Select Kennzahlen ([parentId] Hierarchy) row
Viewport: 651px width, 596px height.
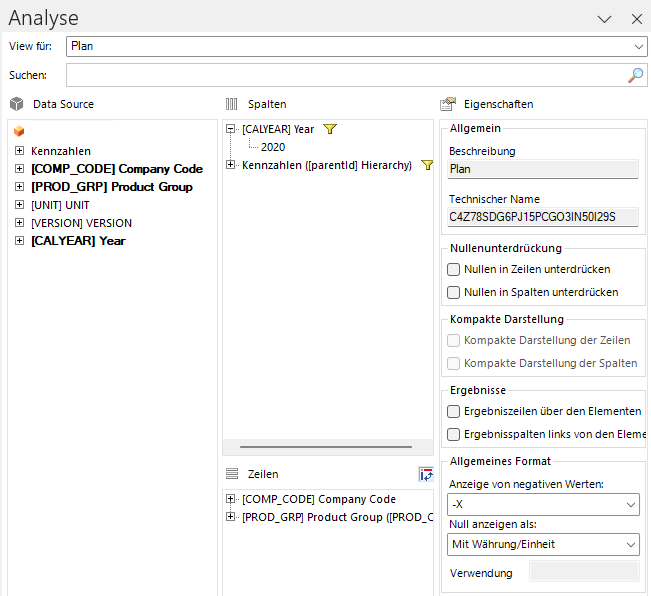(x=327, y=165)
